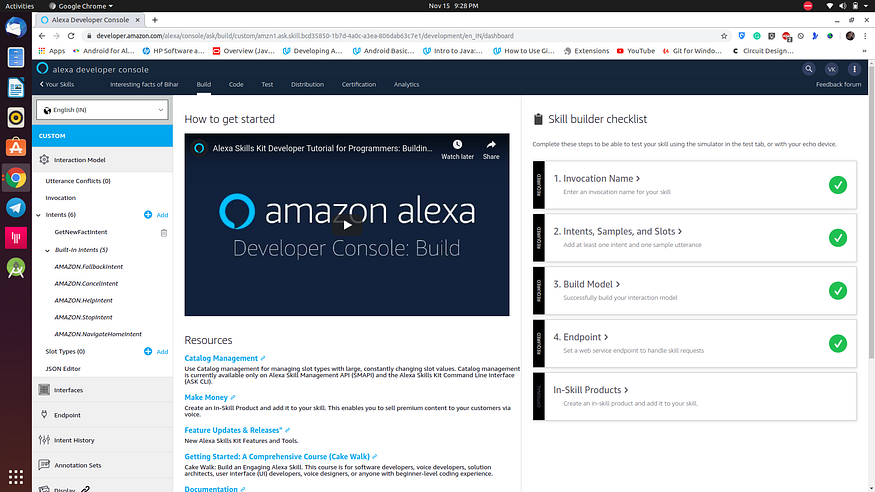Screen dimensions: 875x492
Task: Select AMAZON.NavigateHomeIntent
Action: tap(98, 334)
